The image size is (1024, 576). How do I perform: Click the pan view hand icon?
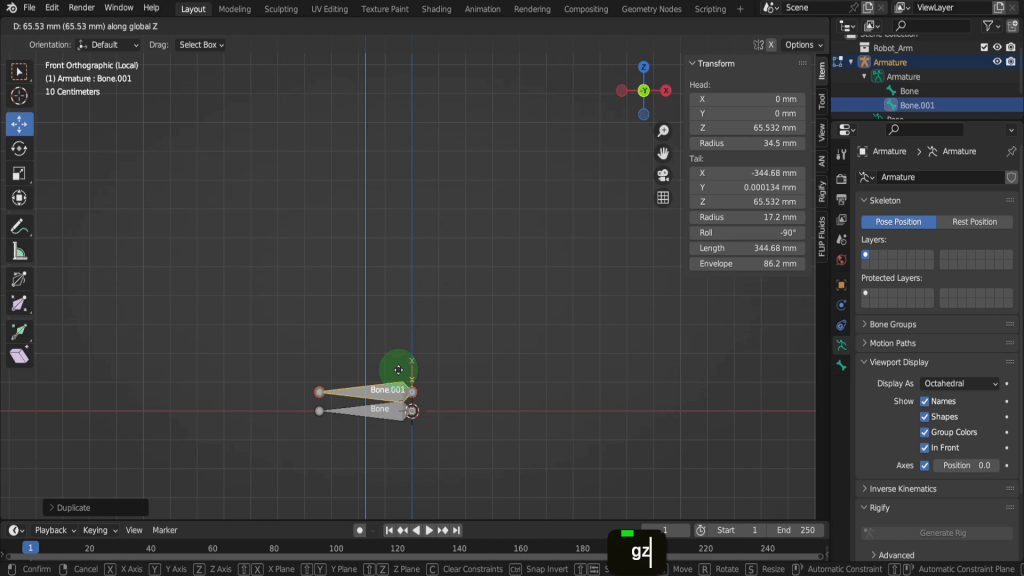click(x=663, y=153)
